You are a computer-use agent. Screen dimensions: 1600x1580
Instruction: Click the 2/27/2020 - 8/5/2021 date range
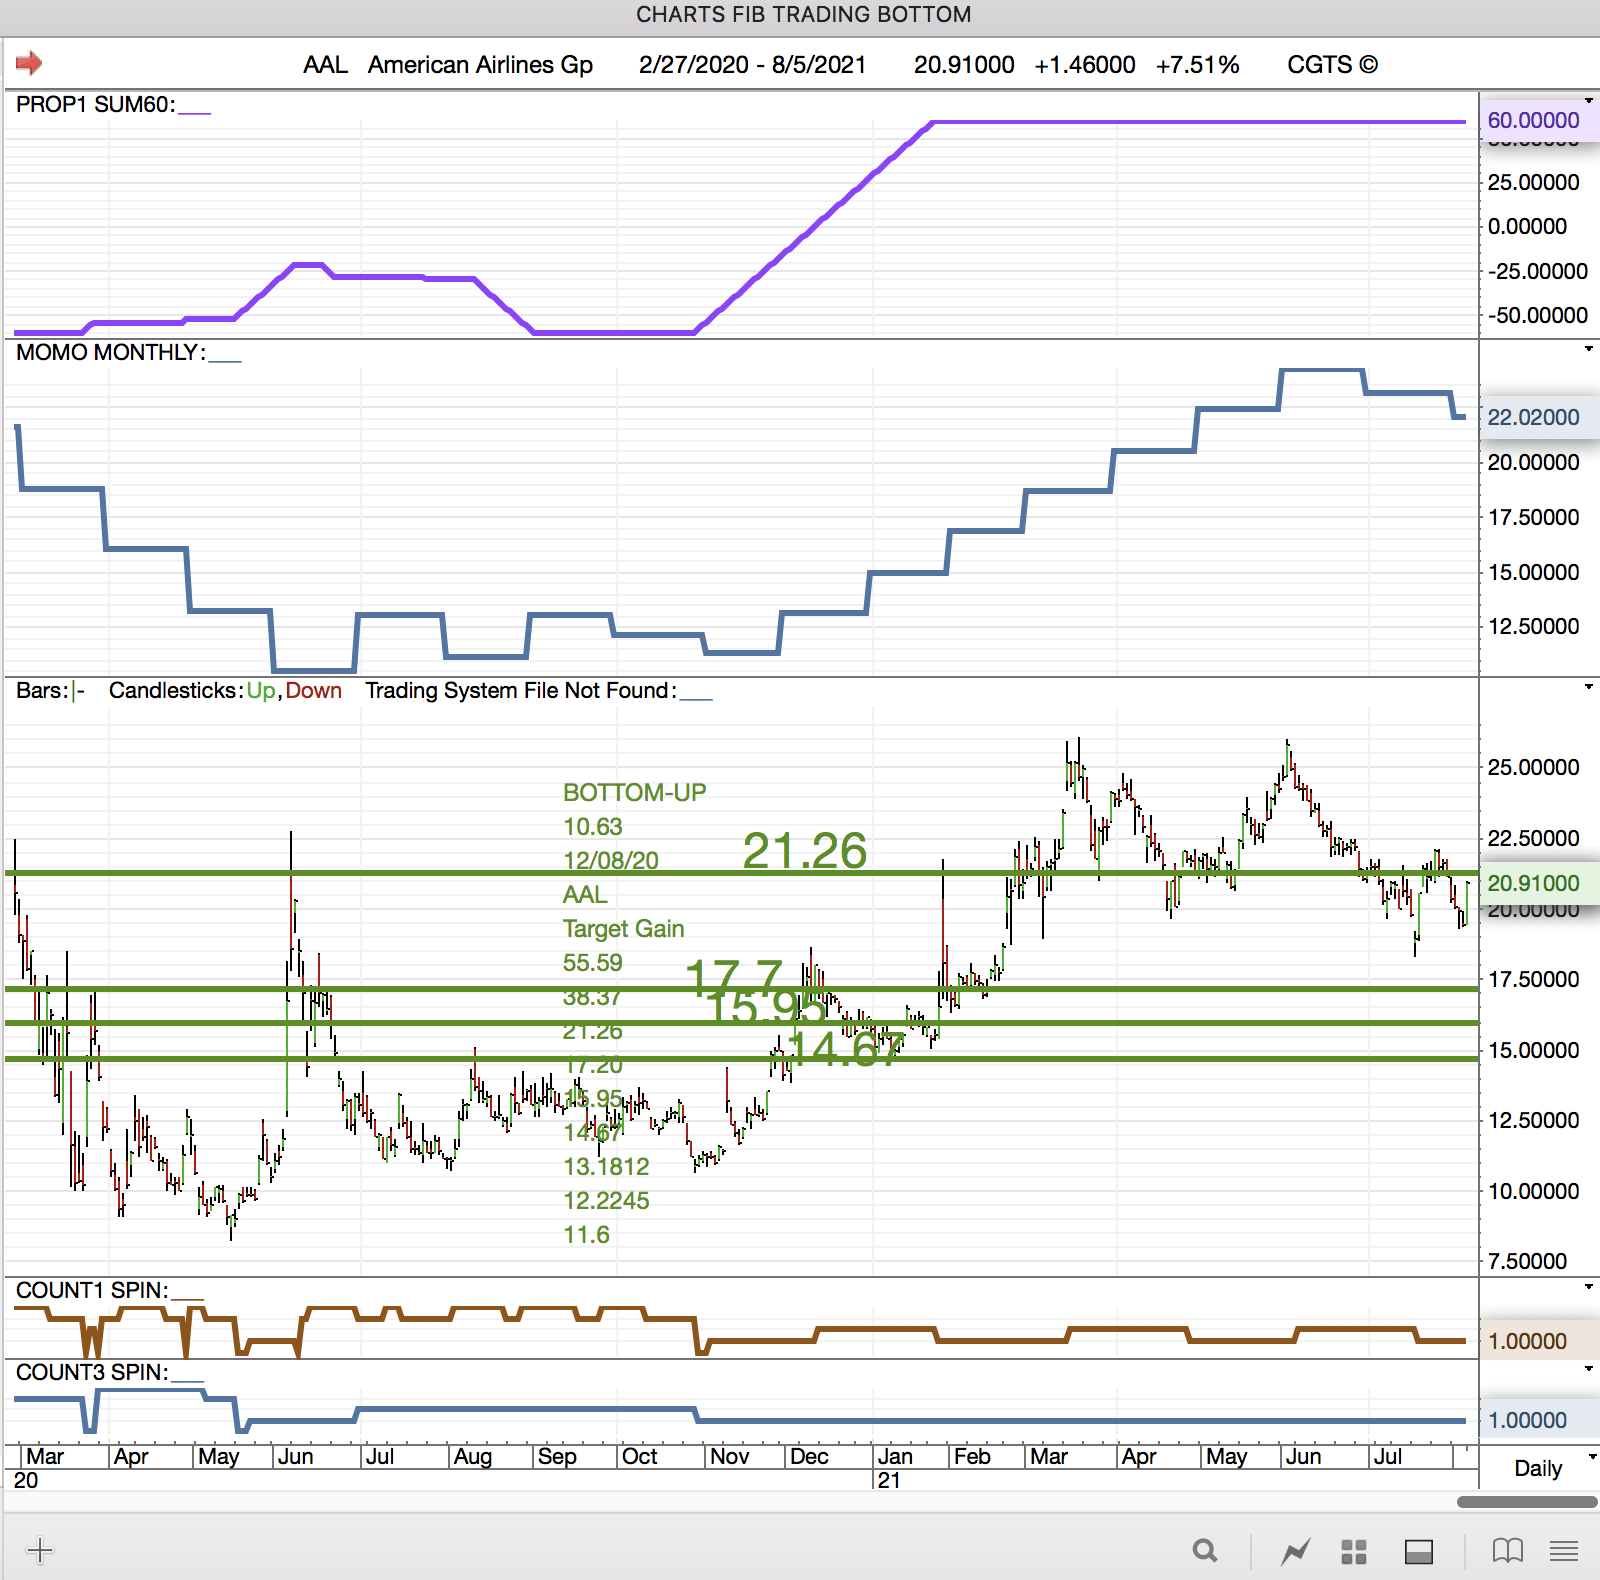pyautogui.click(x=752, y=65)
